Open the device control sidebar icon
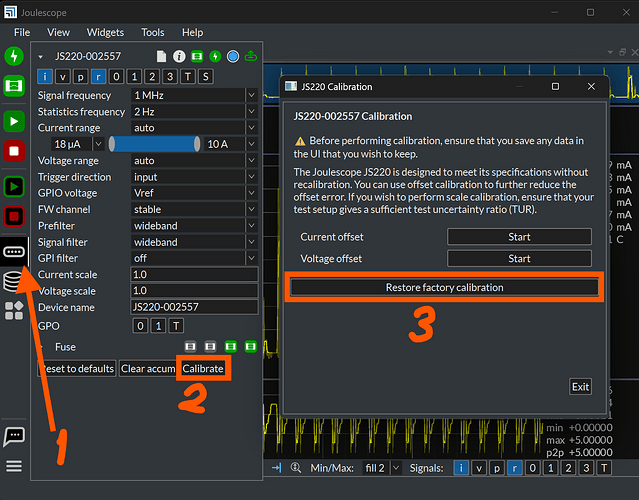Screen dimensions: 639x500 click(x=14, y=252)
